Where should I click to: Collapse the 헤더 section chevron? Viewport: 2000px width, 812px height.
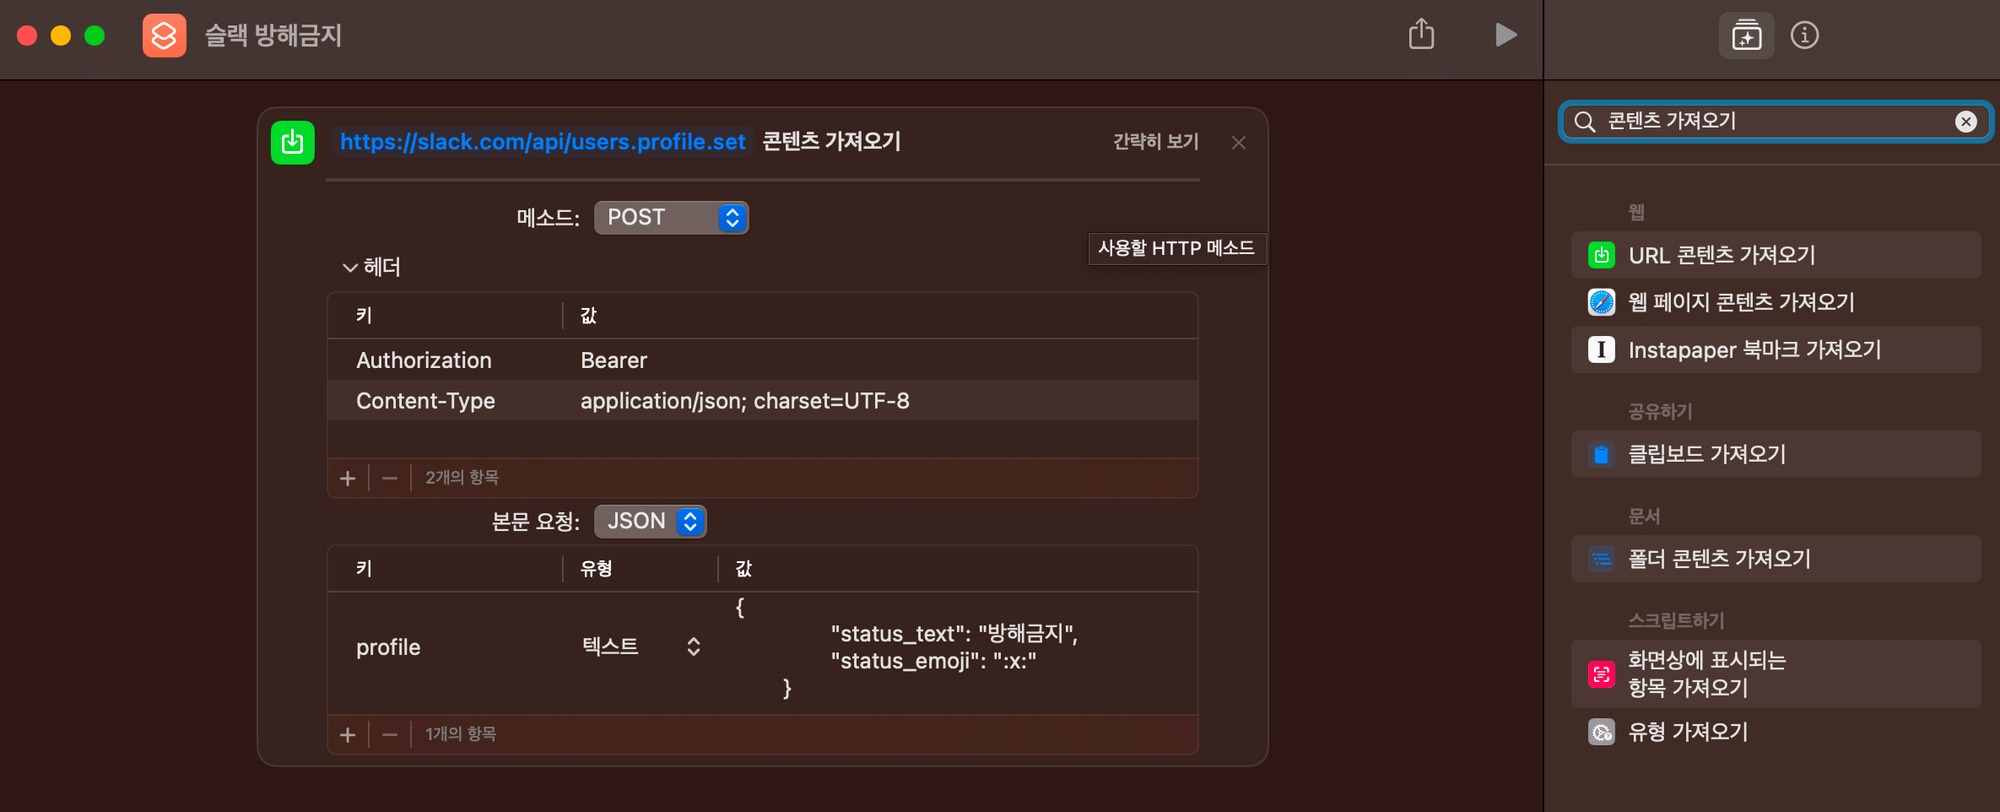(350, 268)
